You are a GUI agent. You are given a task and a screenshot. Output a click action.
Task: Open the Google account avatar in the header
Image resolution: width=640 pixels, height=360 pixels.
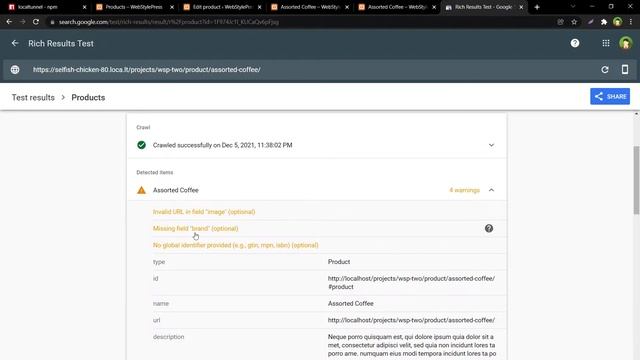click(x=625, y=43)
